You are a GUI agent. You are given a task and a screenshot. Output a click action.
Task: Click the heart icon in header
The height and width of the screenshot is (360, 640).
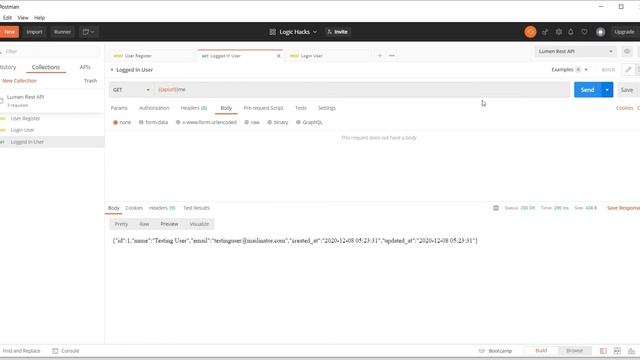pyautogui.click(x=584, y=32)
